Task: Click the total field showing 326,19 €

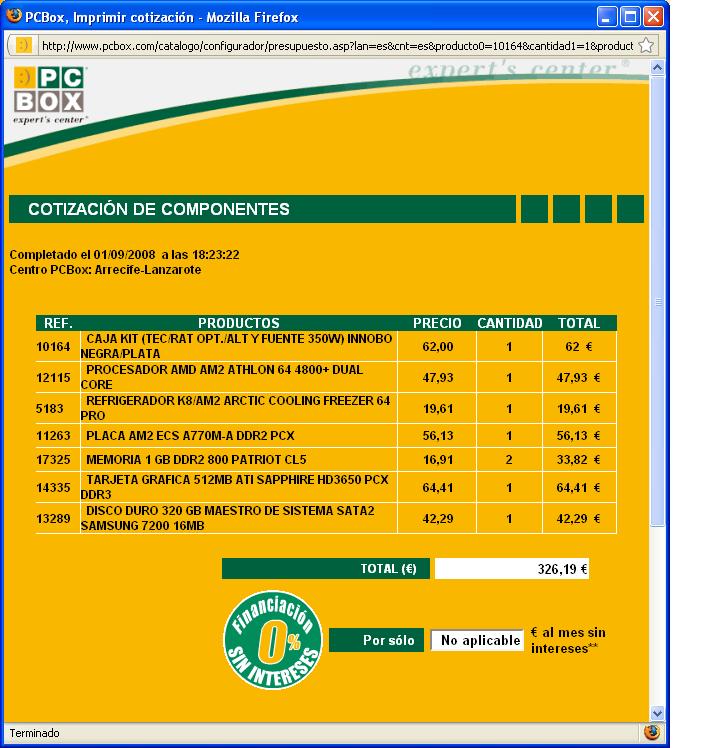Action: (512, 569)
